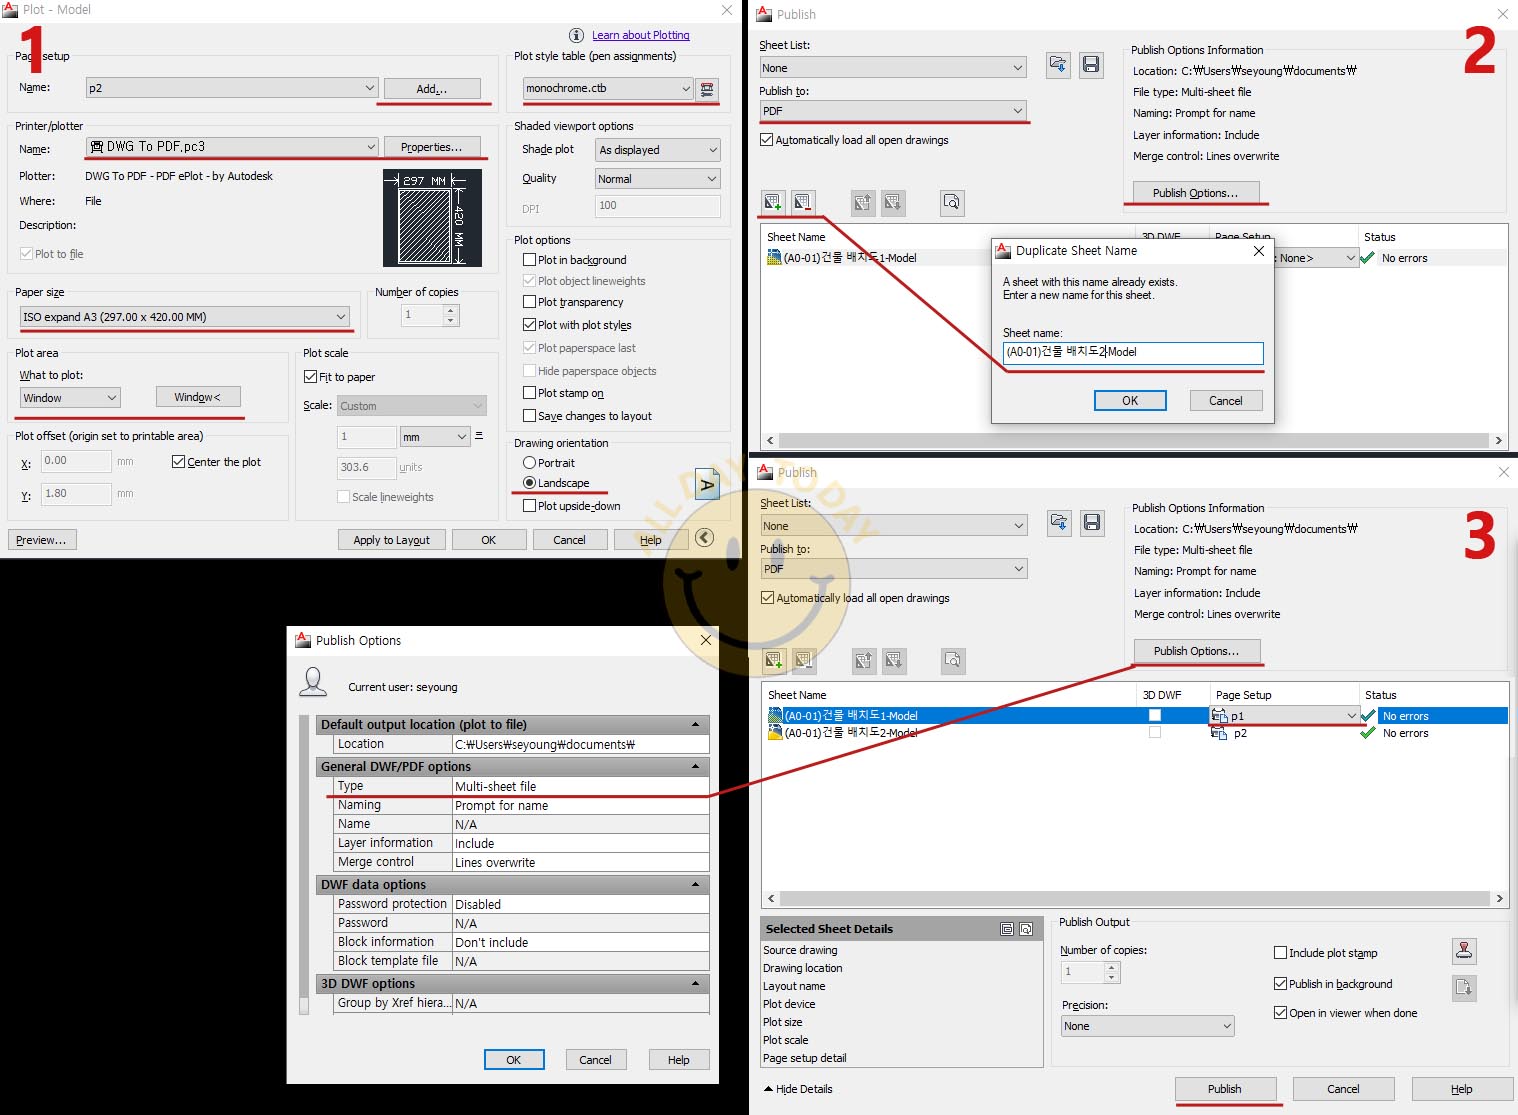1518x1115 pixels.
Task: Collapse General DWF/PDF options section
Action: click(x=696, y=767)
